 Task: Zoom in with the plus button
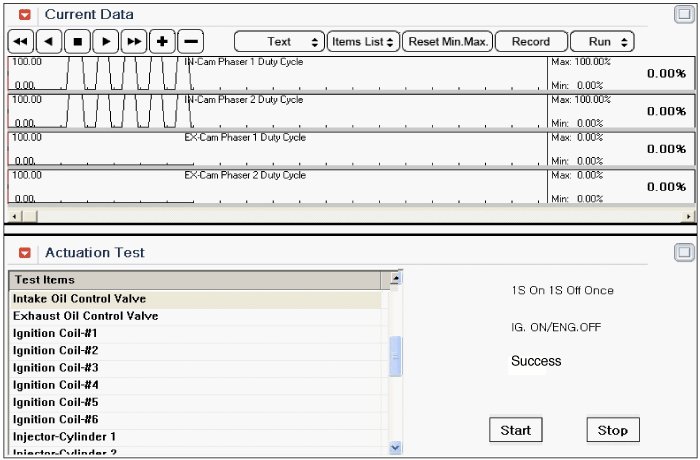(x=162, y=42)
